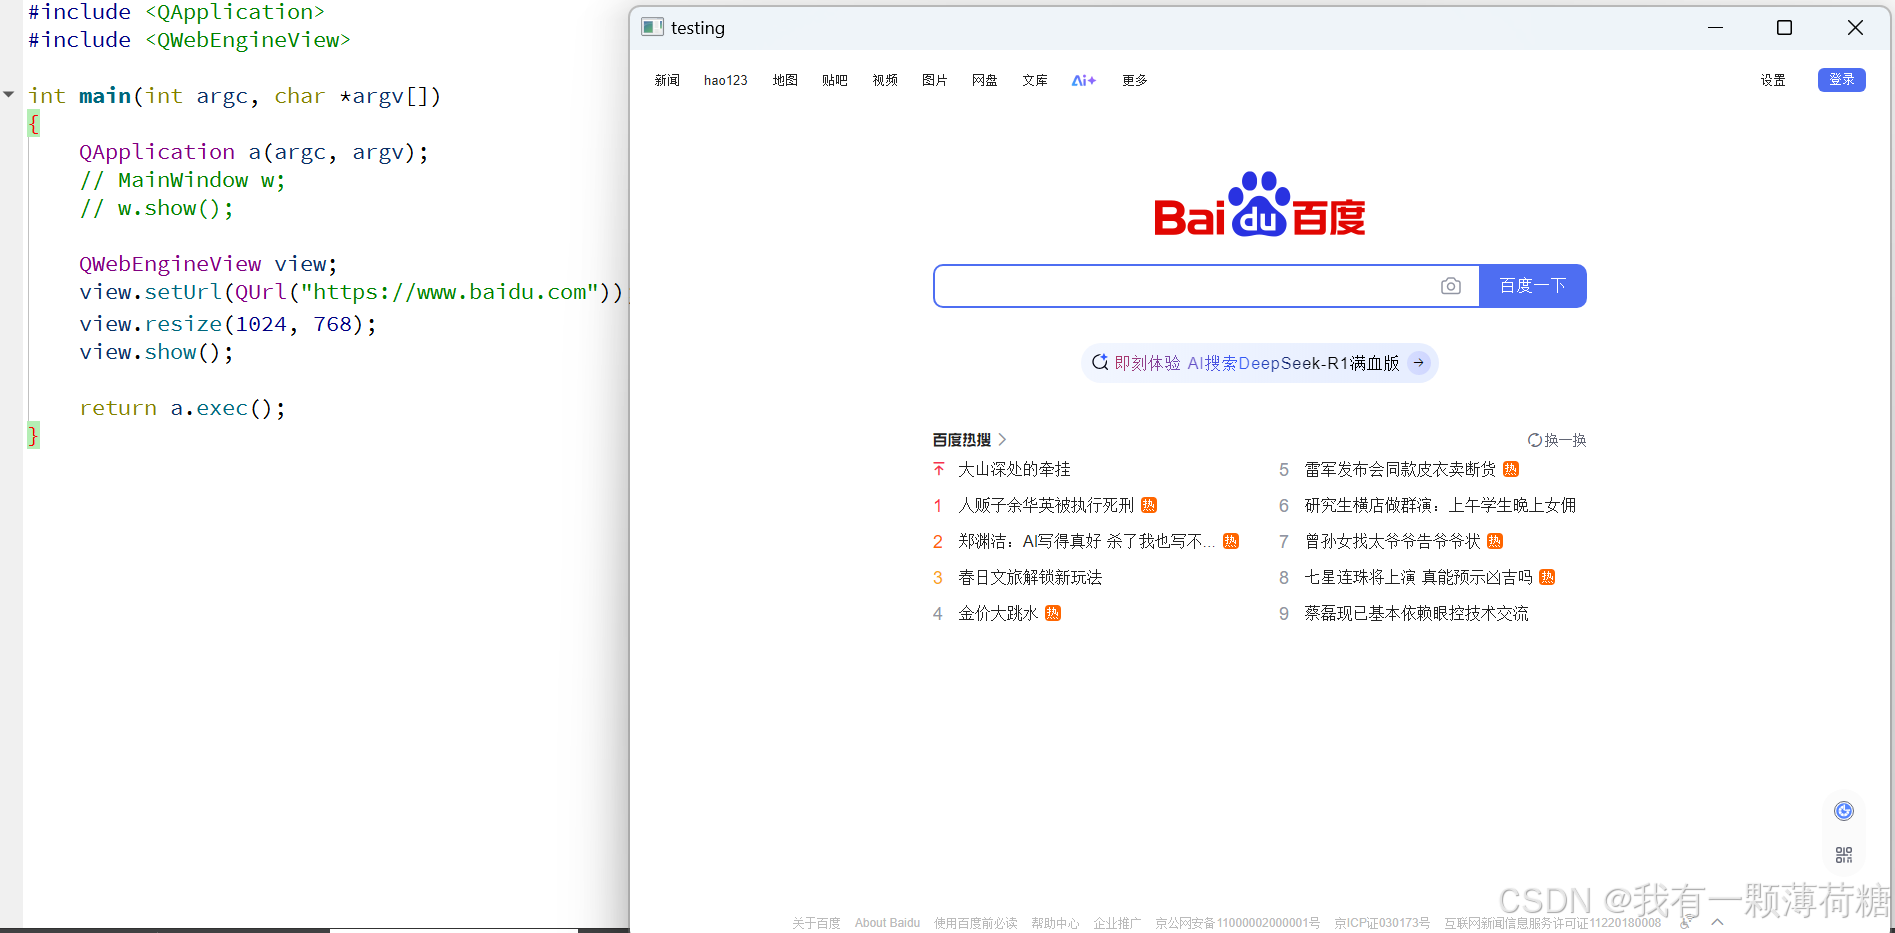This screenshot has width=1895, height=933.
Task: Click the 百度热搜 heading
Action: tap(962, 440)
